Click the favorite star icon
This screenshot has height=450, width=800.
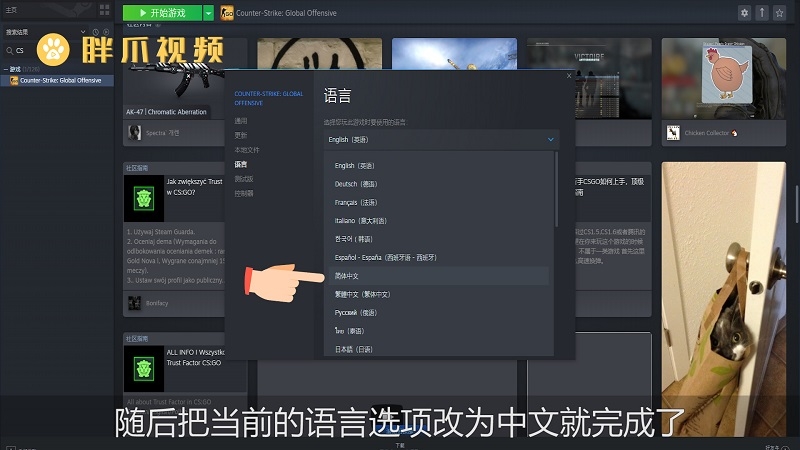(779, 13)
